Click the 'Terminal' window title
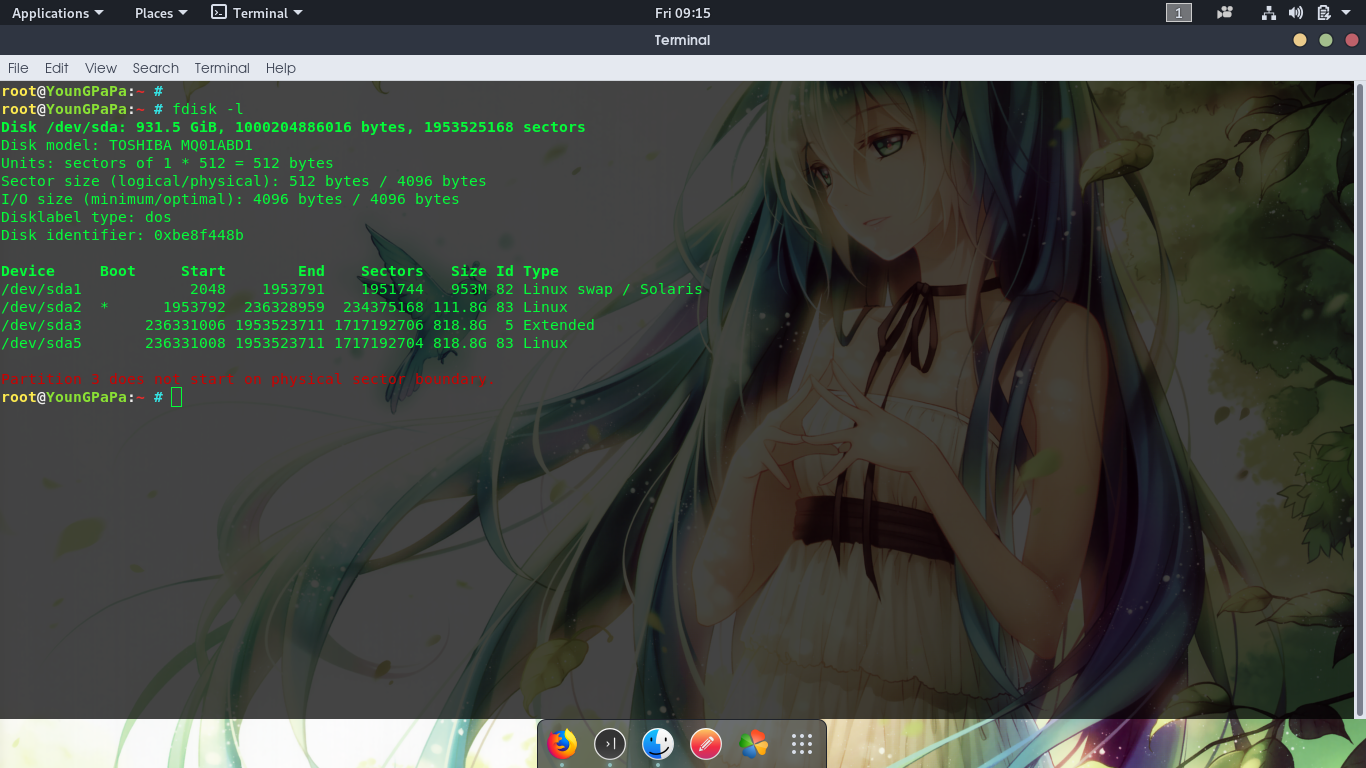The height and width of the screenshot is (768, 1366). pyautogui.click(x=683, y=40)
